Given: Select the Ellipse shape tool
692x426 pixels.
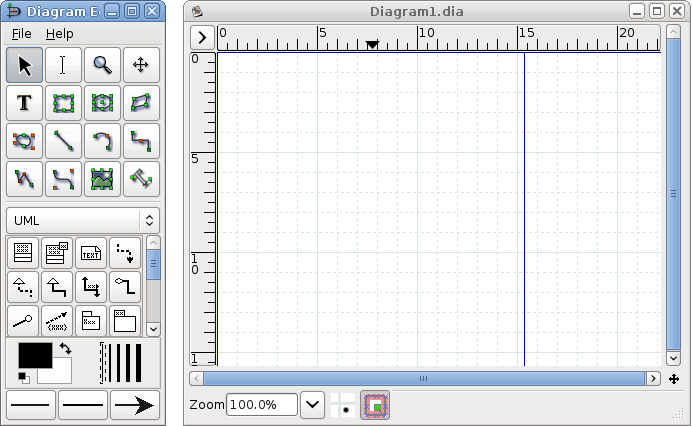Looking at the screenshot, I should [x=102, y=103].
